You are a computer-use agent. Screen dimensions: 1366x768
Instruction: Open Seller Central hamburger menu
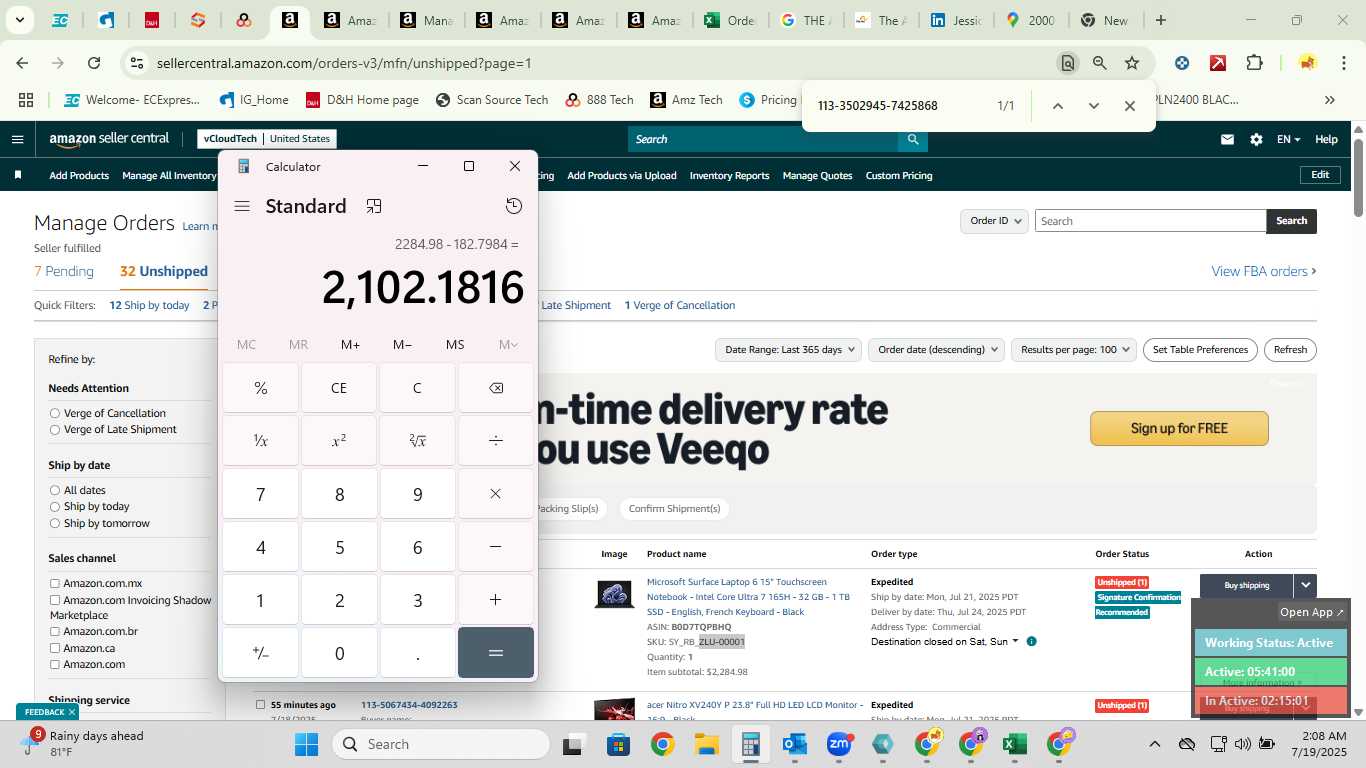click(x=17, y=139)
